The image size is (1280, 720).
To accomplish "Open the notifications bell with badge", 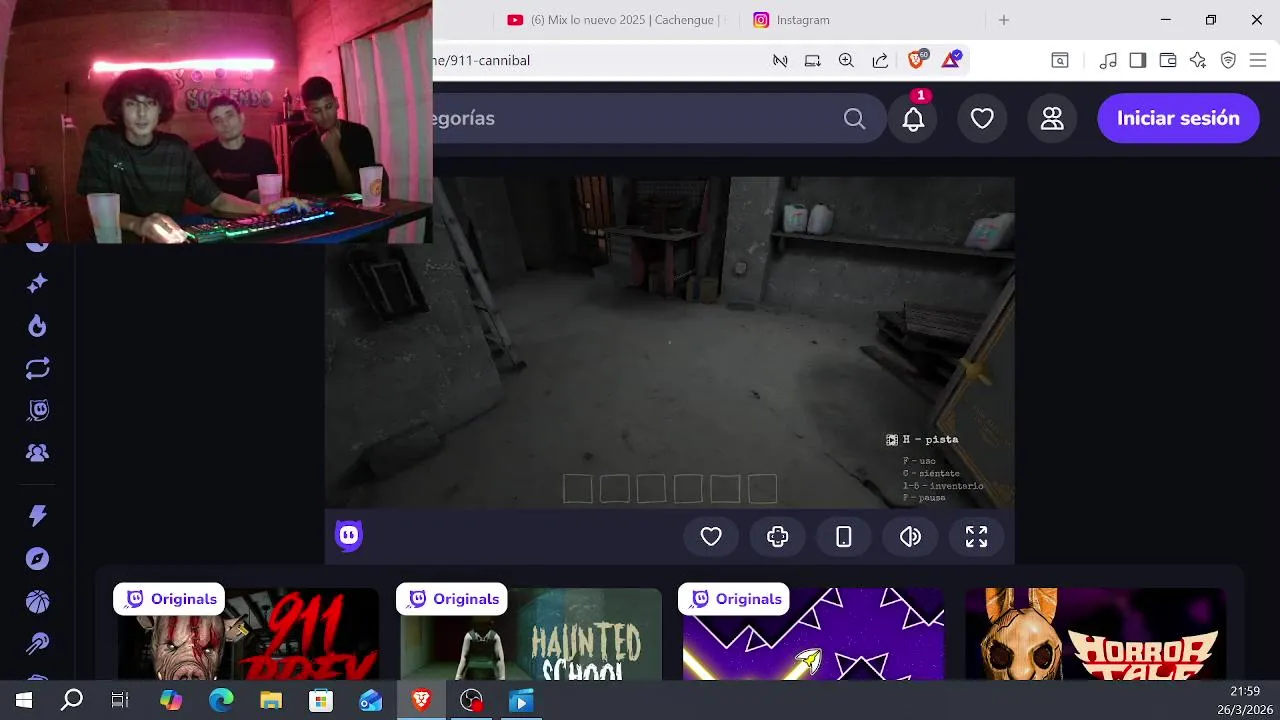I will pos(913,118).
